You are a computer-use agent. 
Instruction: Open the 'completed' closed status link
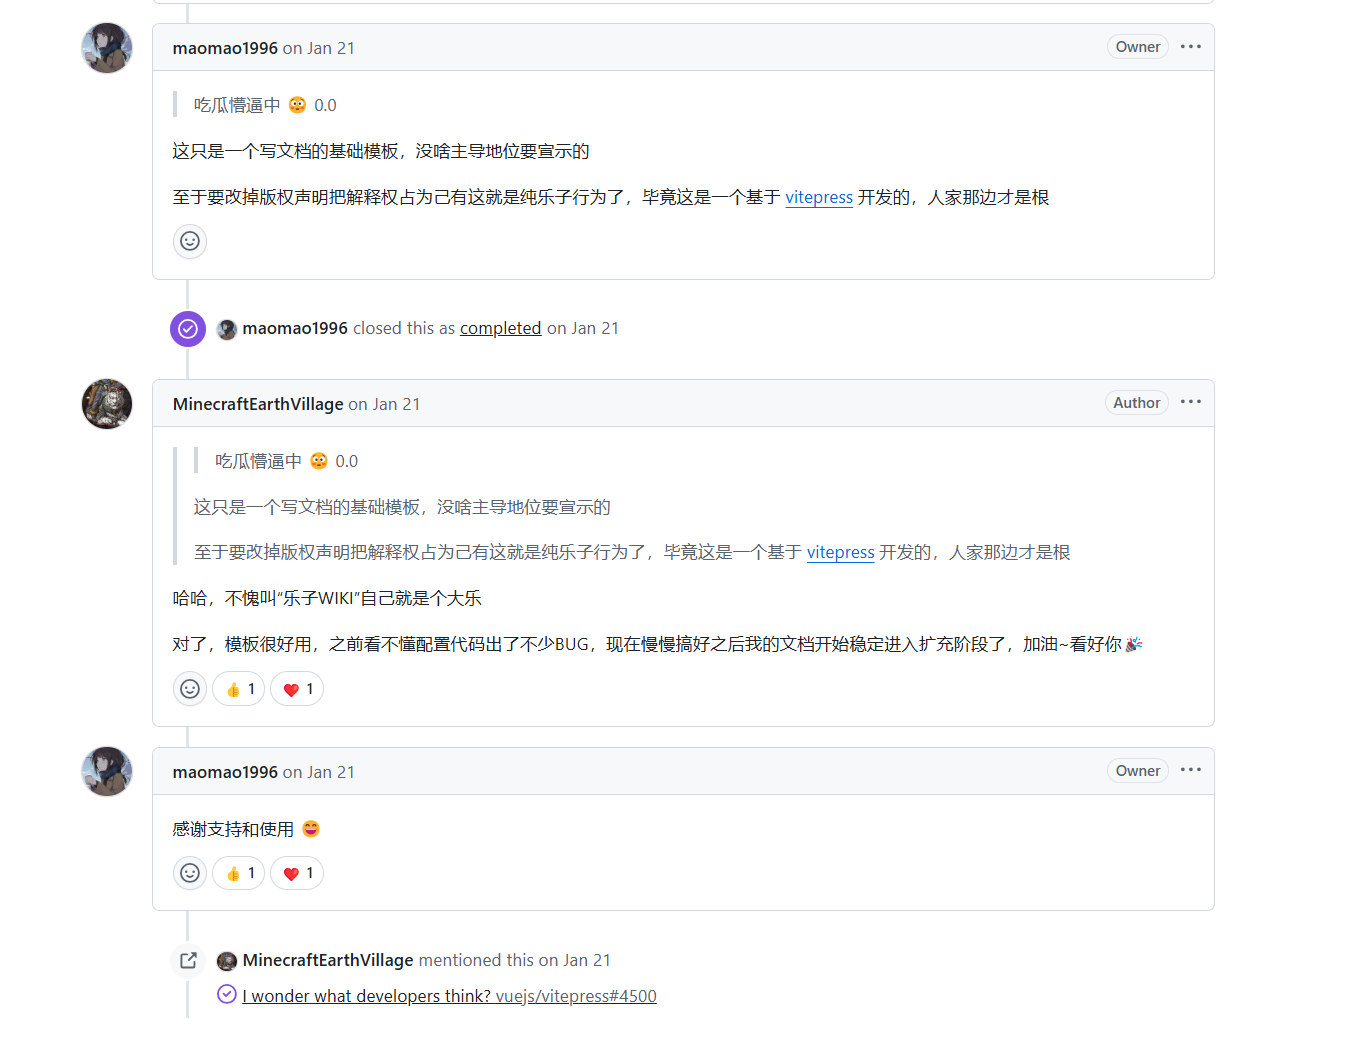(500, 328)
